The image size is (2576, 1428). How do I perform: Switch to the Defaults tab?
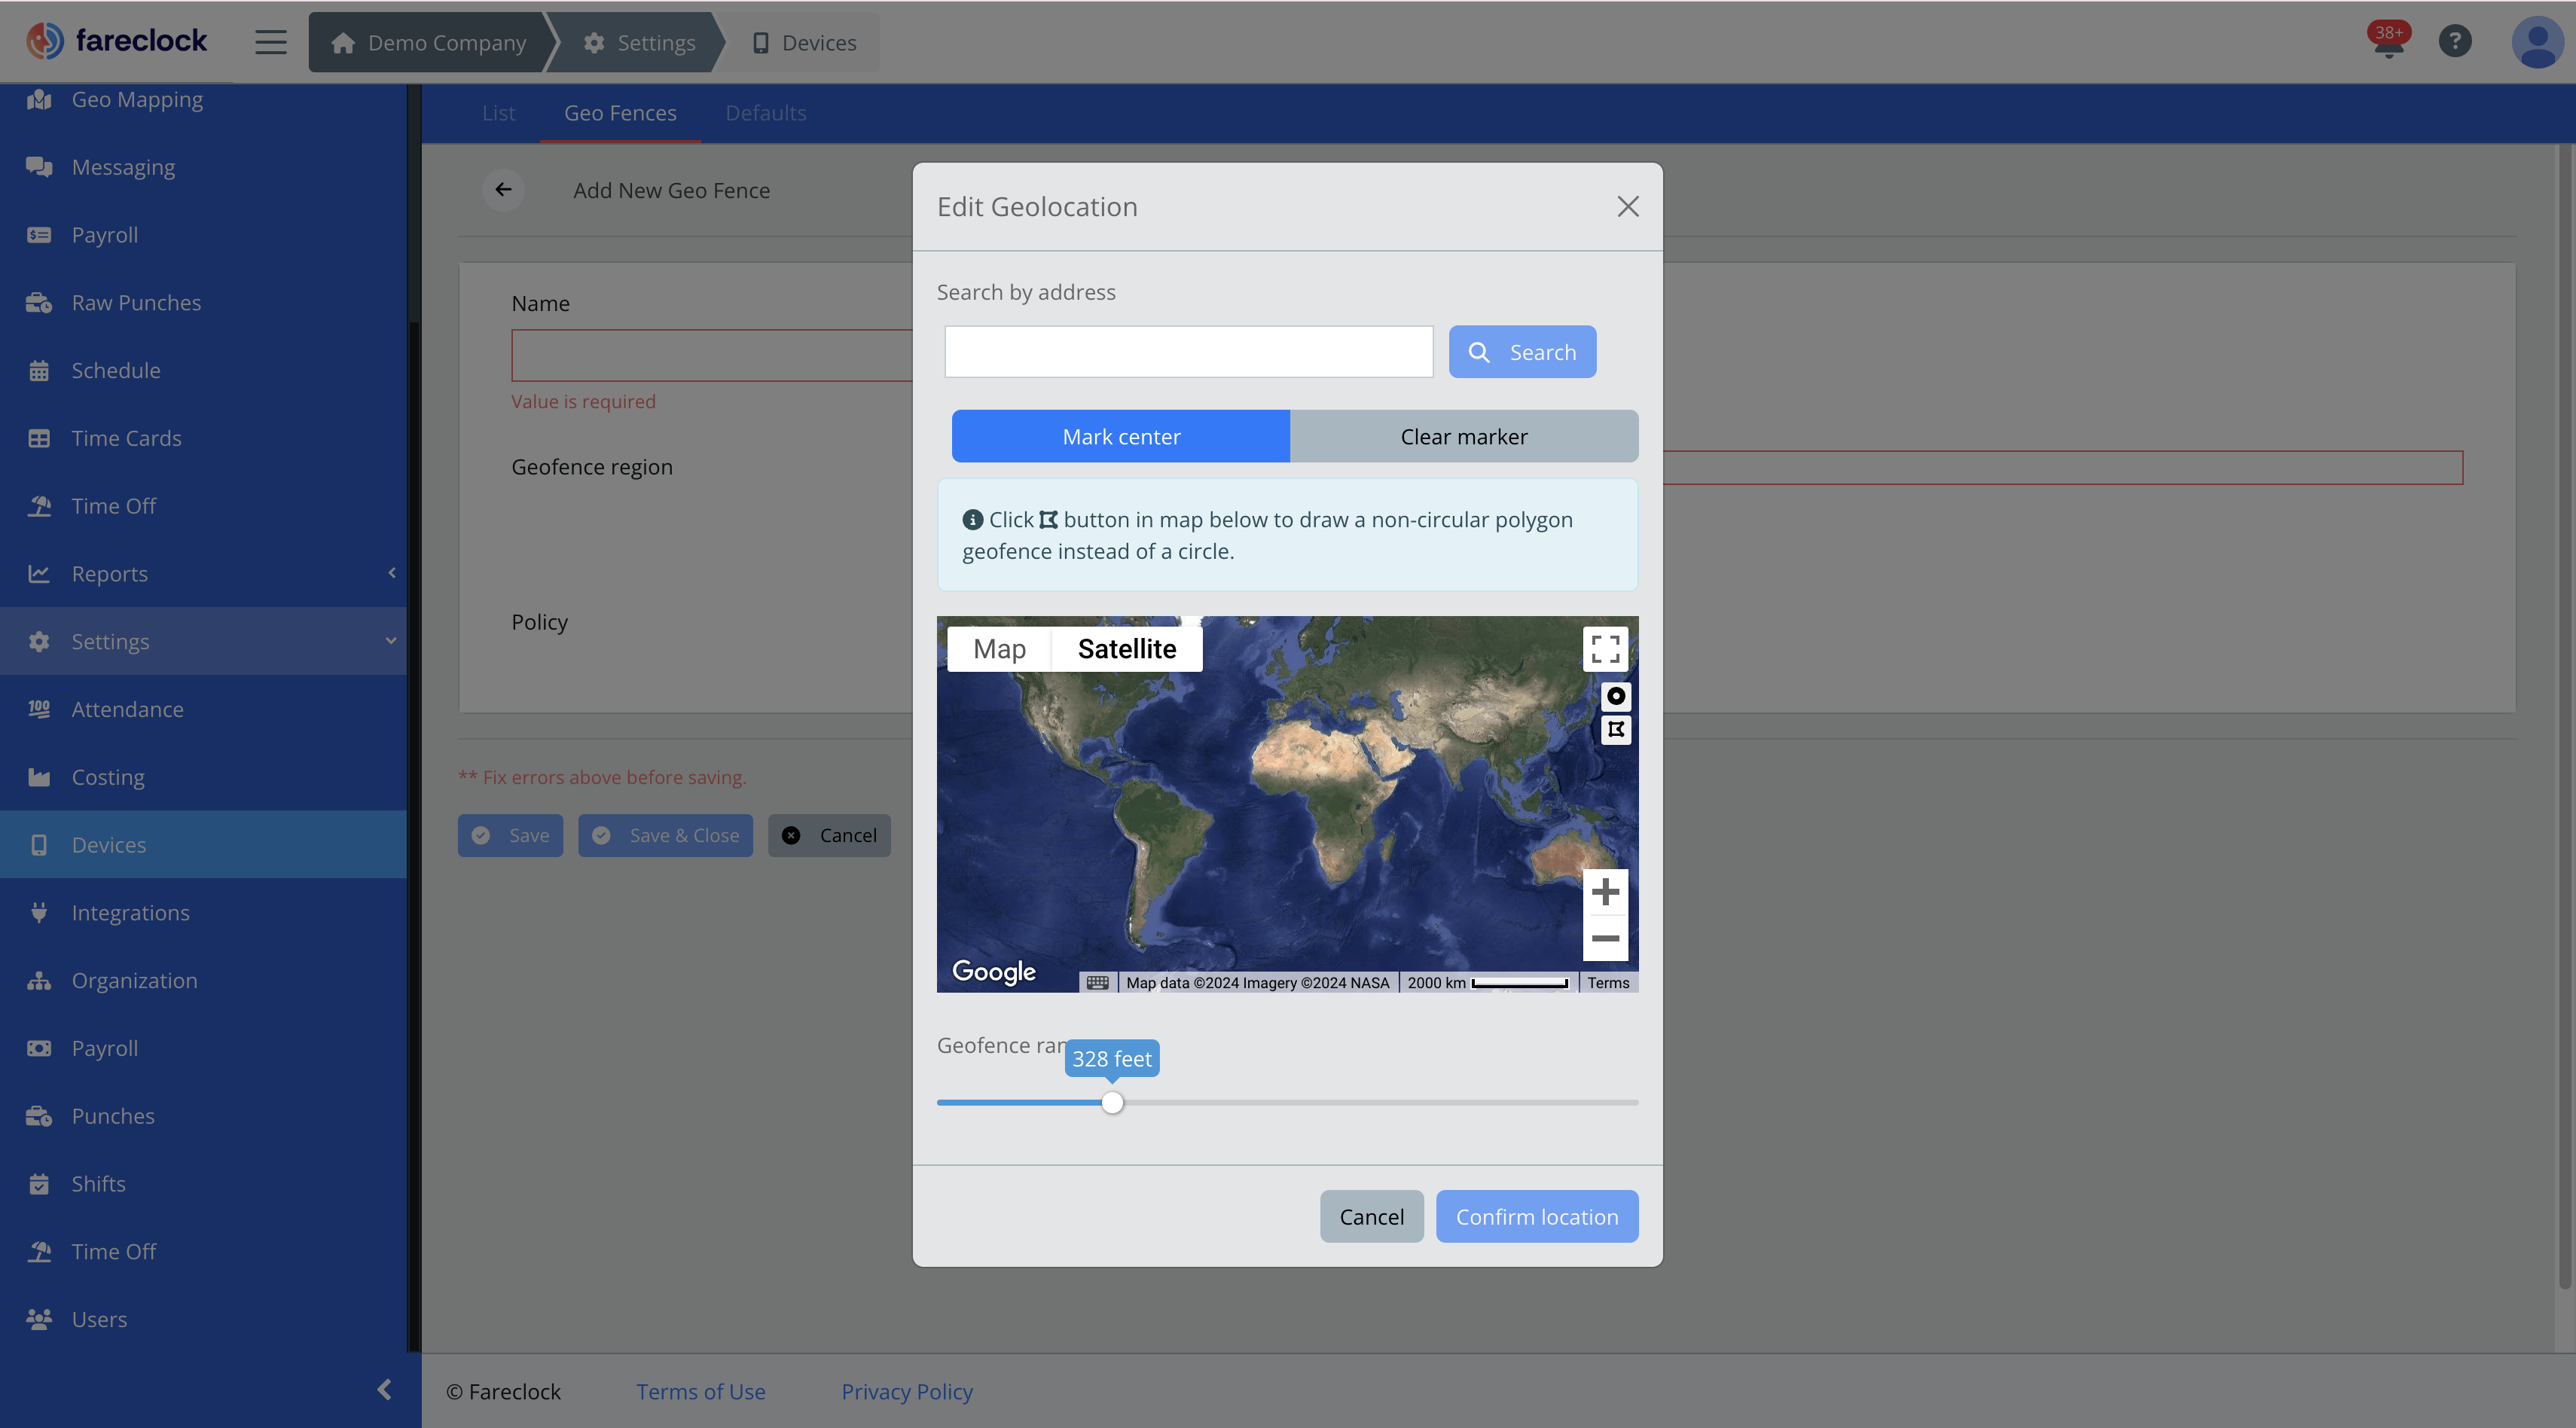tap(766, 113)
